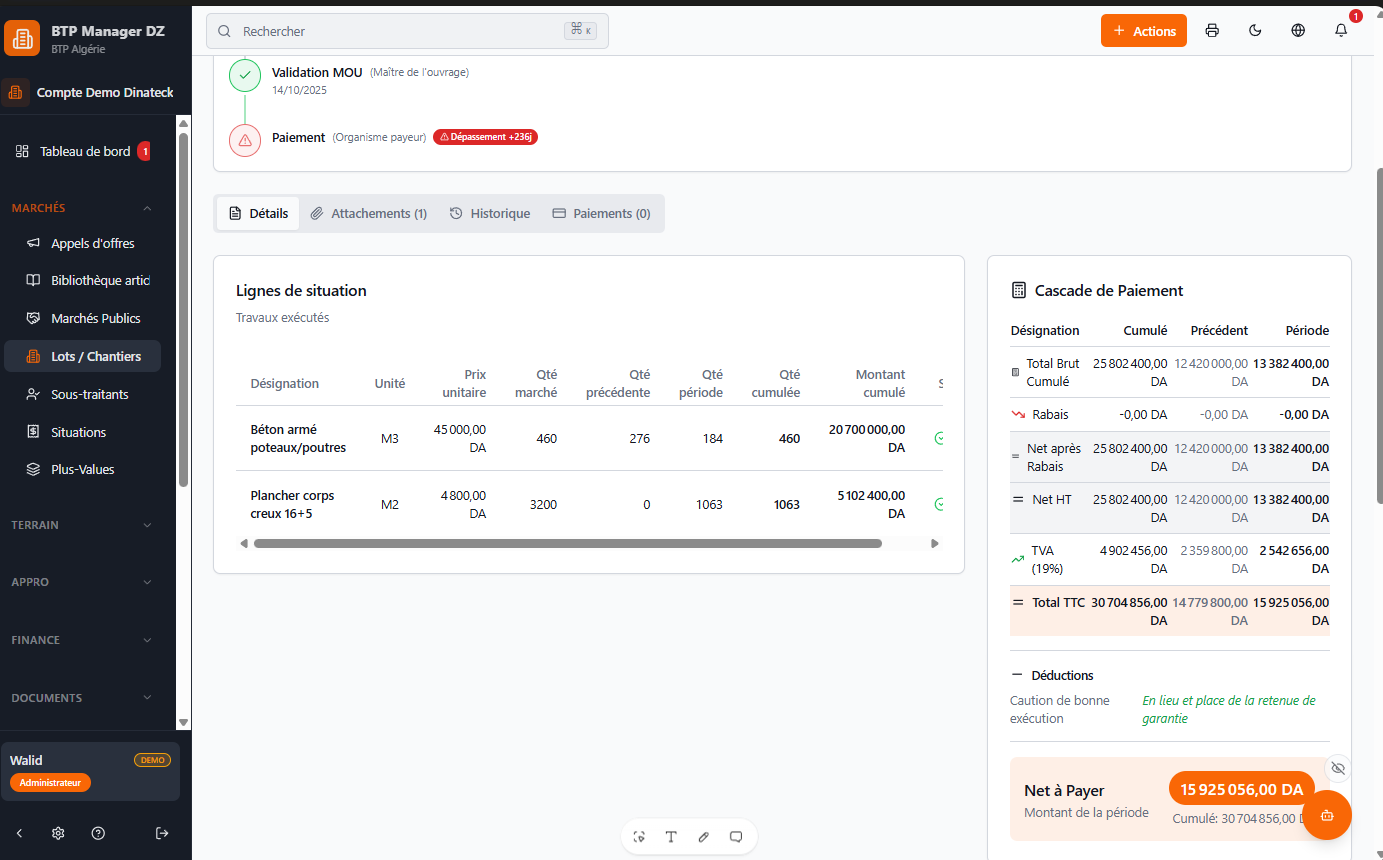Switch to the Attachements (1) tab

point(368,213)
